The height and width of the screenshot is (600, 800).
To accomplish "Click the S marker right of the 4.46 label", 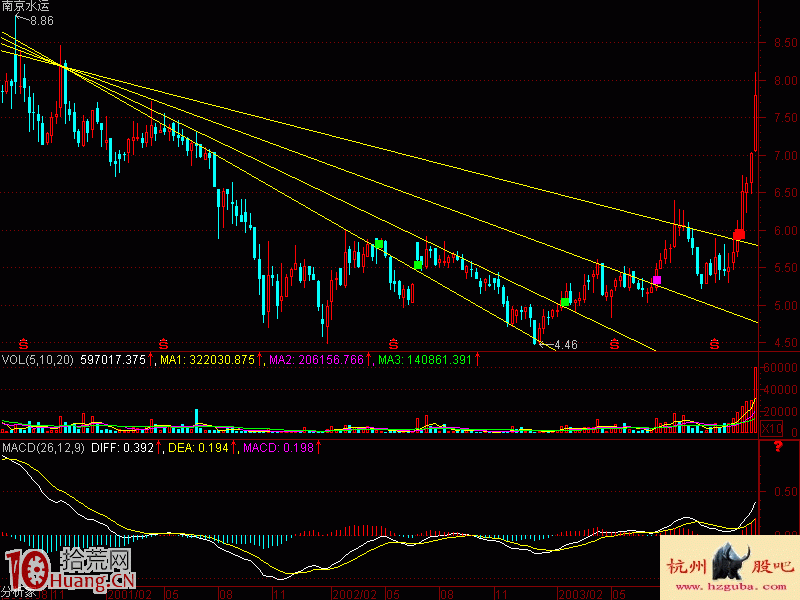I will pyautogui.click(x=614, y=344).
